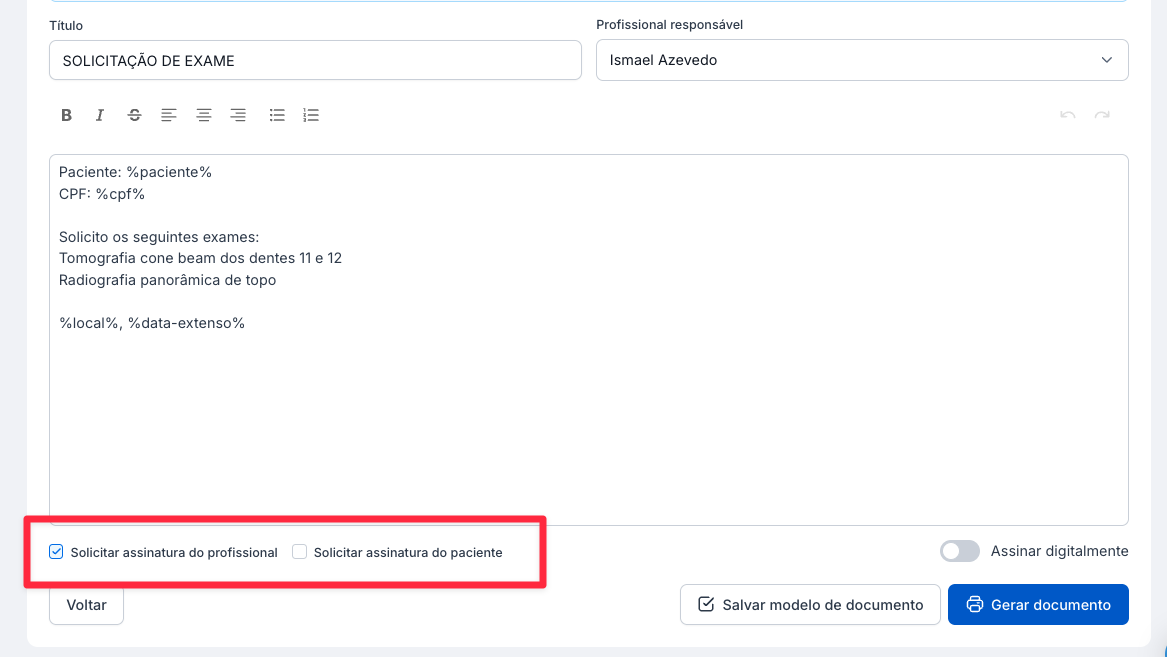This screenshot has width=1167, height=657.
Task: Focus the Título input field
Action: click(314, 60)
